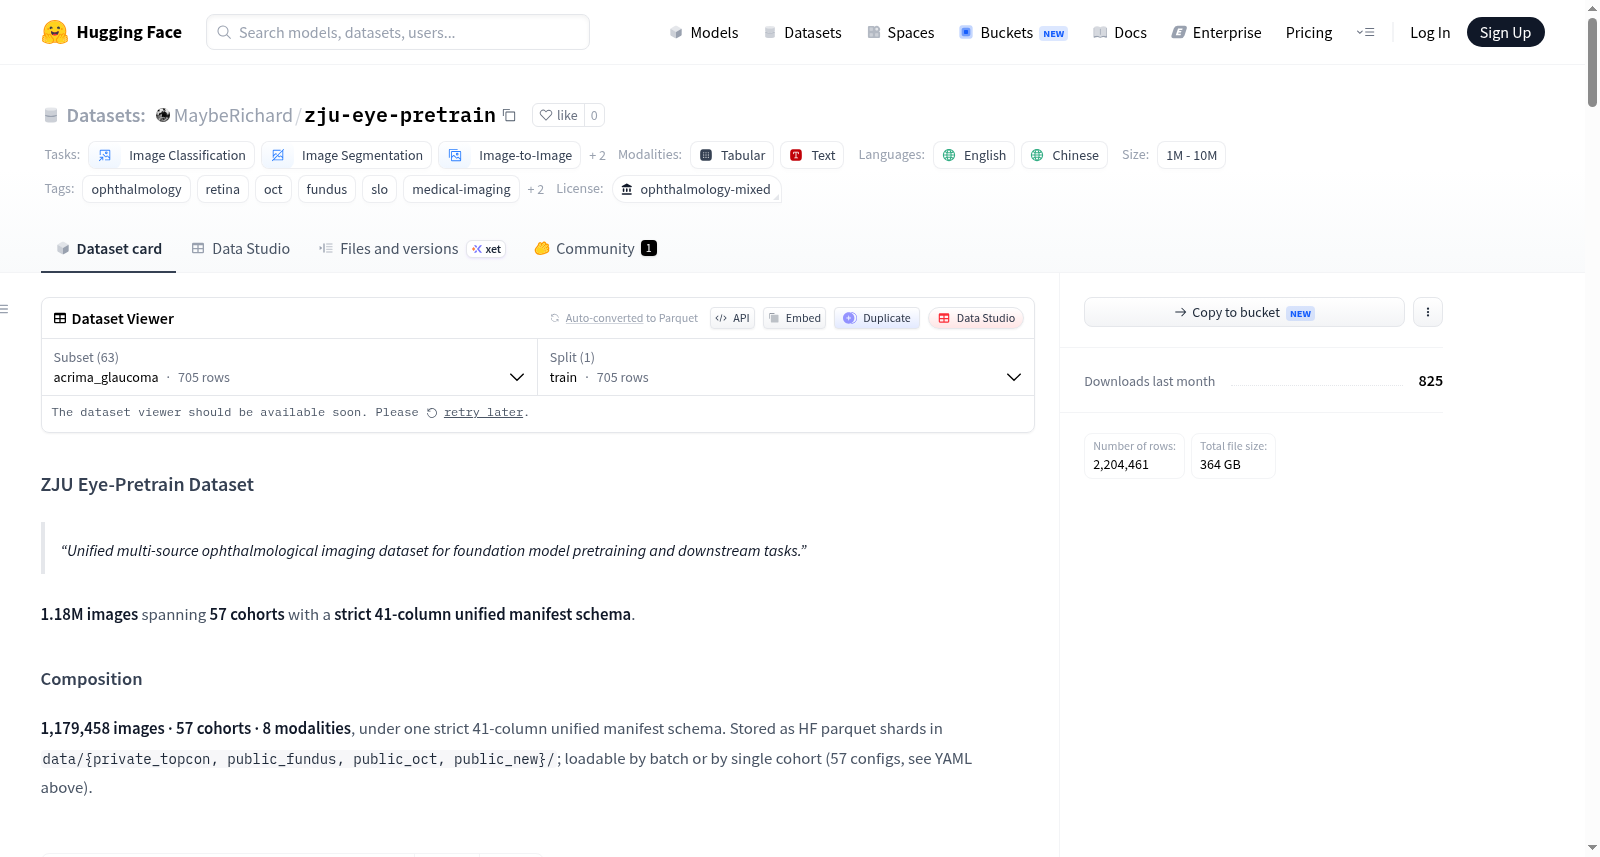
Task: Focus the search models, datasets, users field
Action: (398, 32)
